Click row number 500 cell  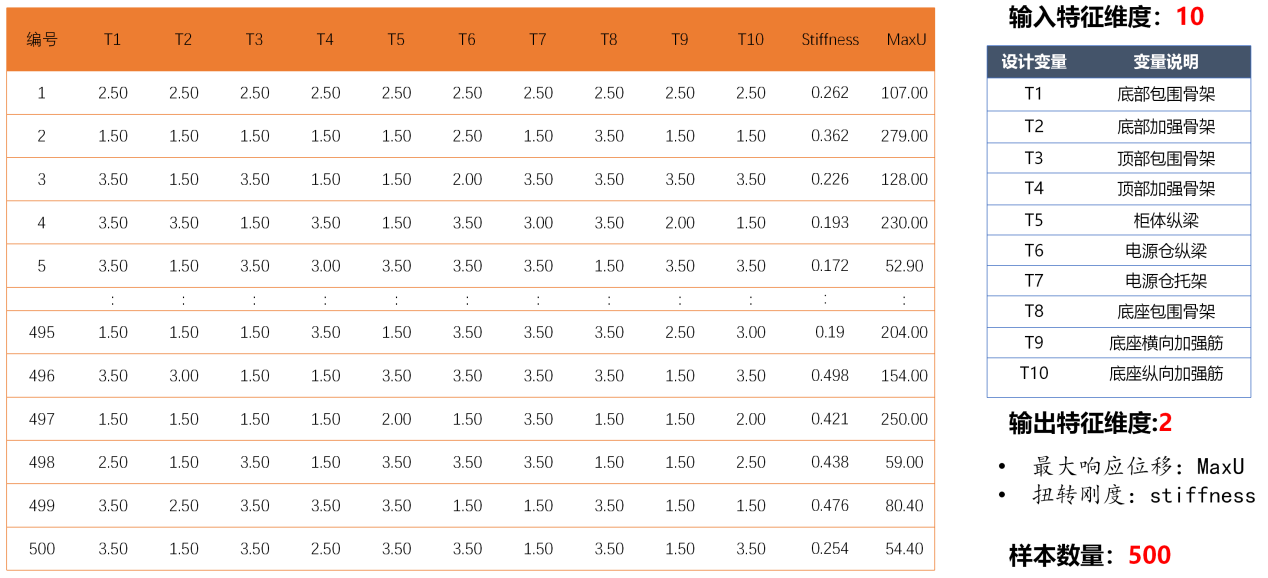coord(41,549)
